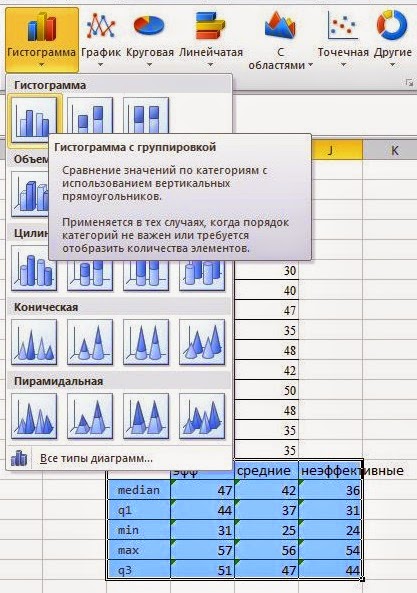The height and width of the screenshot is (593, 417).
Task: Open the Другие charts button
Action: coord(392,40)
